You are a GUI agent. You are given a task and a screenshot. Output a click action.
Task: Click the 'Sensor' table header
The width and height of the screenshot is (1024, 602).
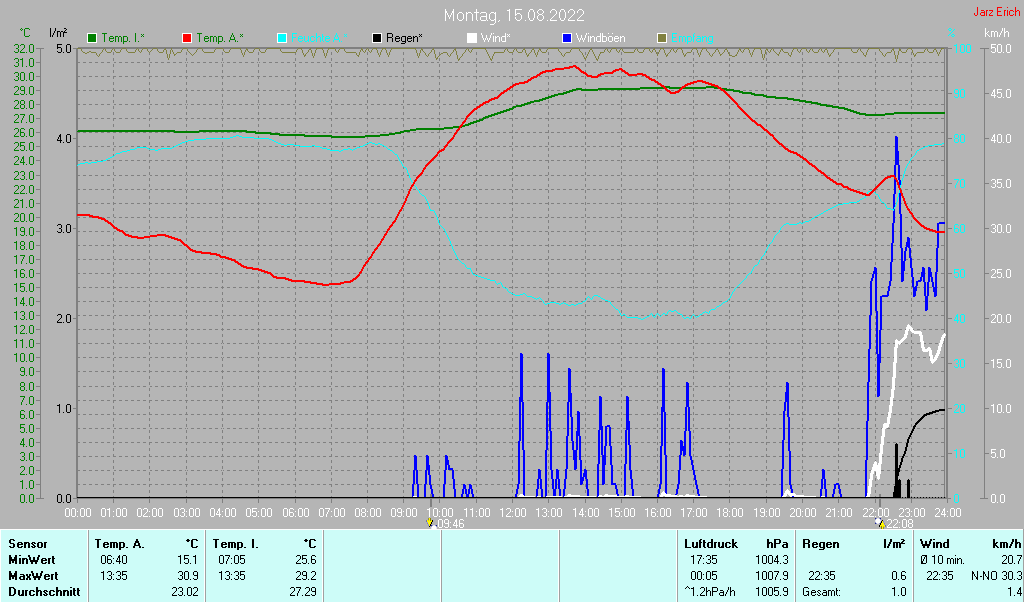click(x=27, y=544)
